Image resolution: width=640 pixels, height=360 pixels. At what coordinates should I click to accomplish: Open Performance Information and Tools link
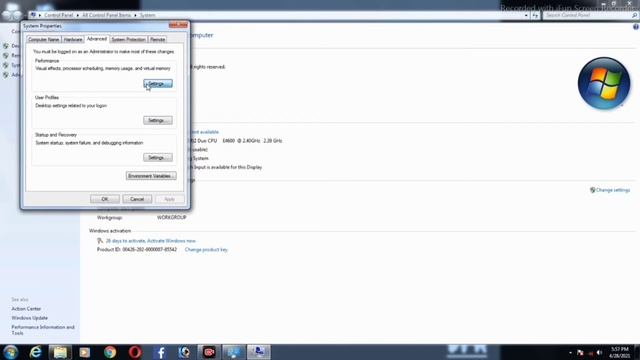pos(43,330)
